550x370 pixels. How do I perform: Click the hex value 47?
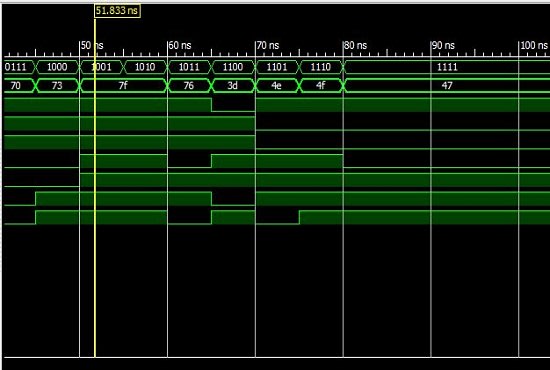point(447,86)
